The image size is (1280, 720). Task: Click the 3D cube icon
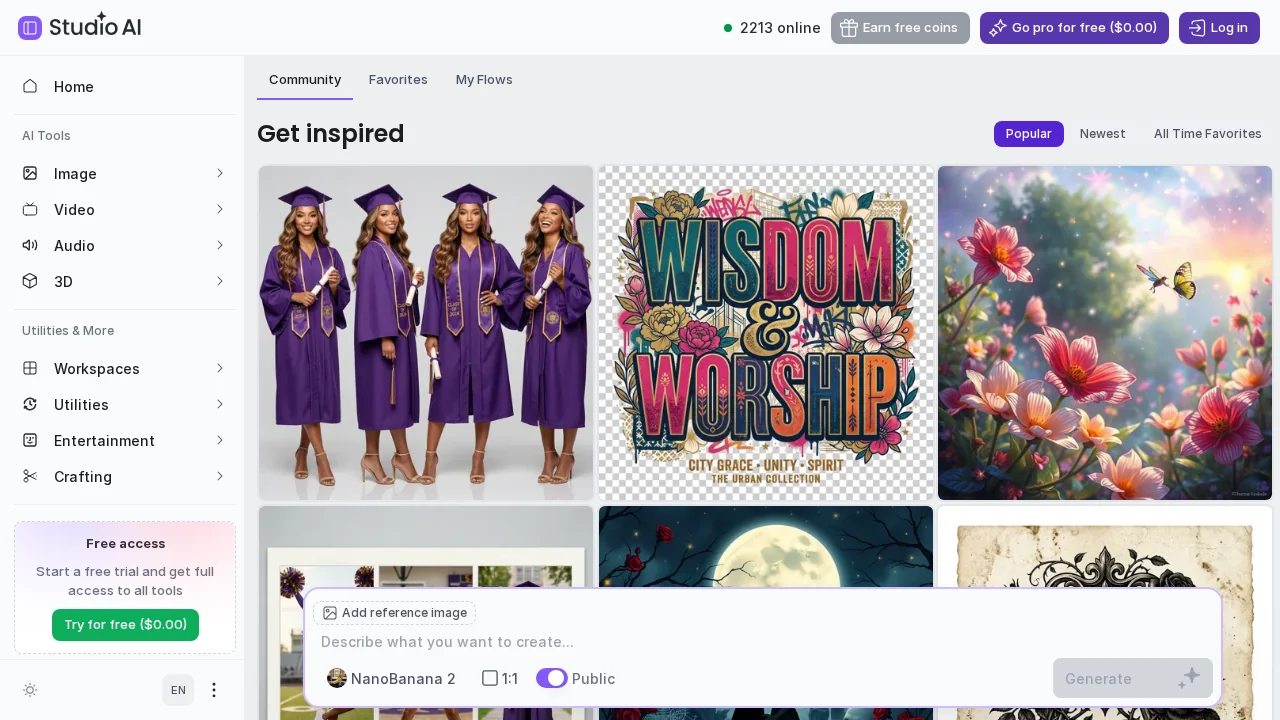30,282
